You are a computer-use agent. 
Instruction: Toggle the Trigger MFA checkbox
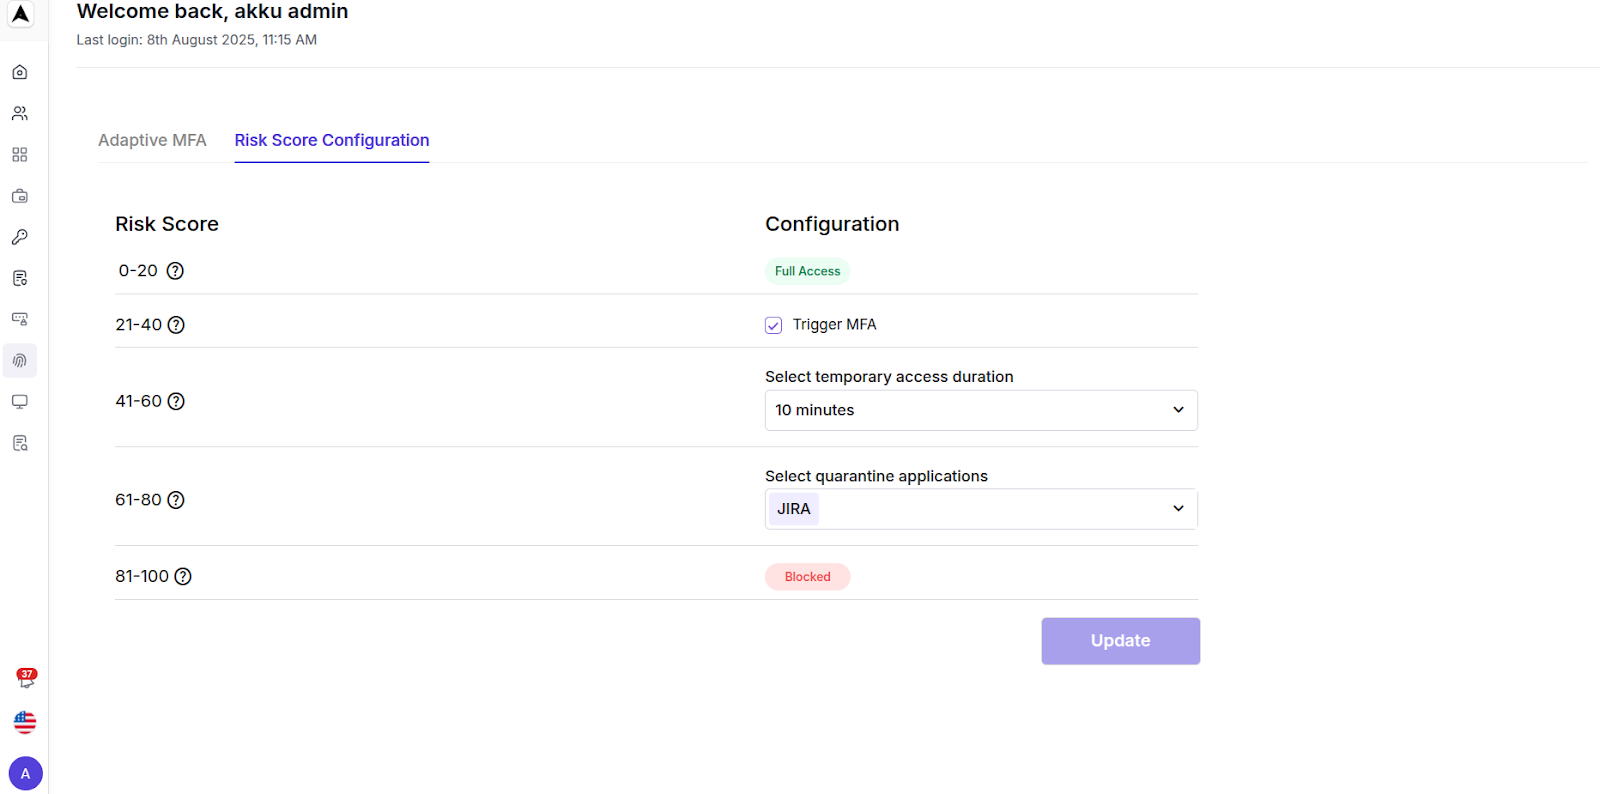773,325
